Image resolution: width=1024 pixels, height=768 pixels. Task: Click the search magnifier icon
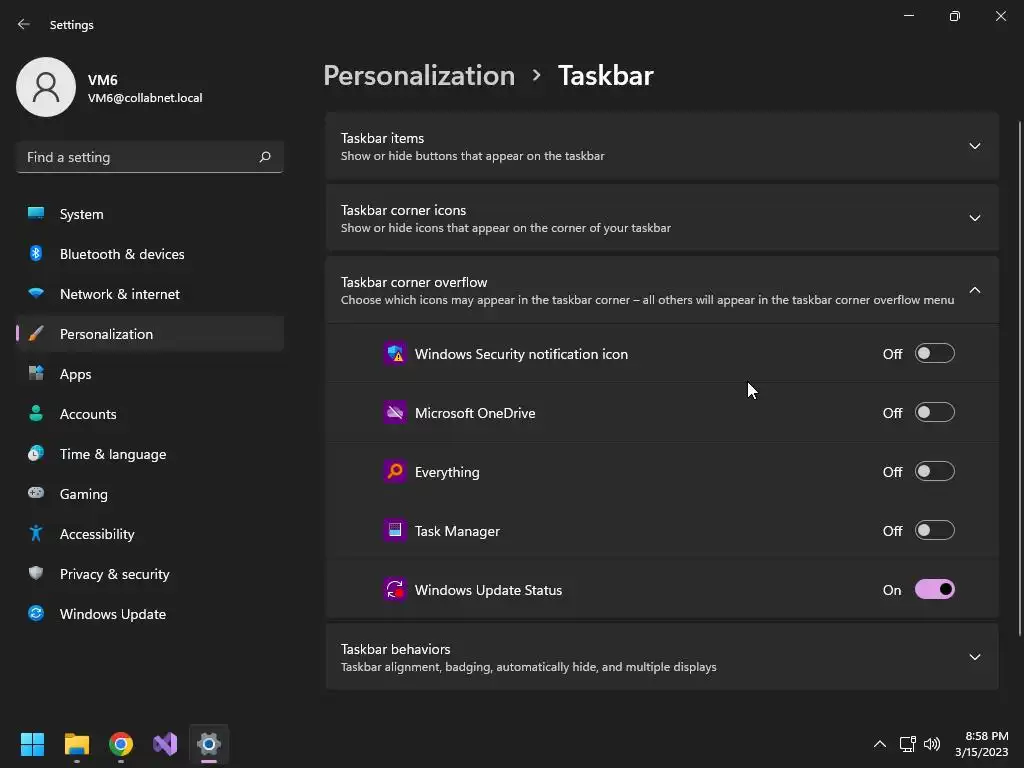(x=265, y=157)
